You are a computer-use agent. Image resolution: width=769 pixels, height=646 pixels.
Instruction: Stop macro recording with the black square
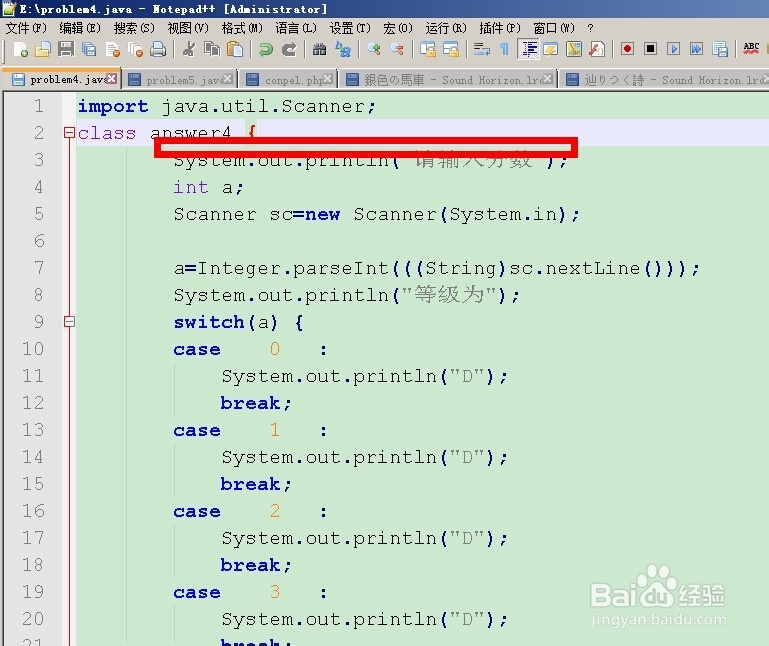click(x=650, y=50)
